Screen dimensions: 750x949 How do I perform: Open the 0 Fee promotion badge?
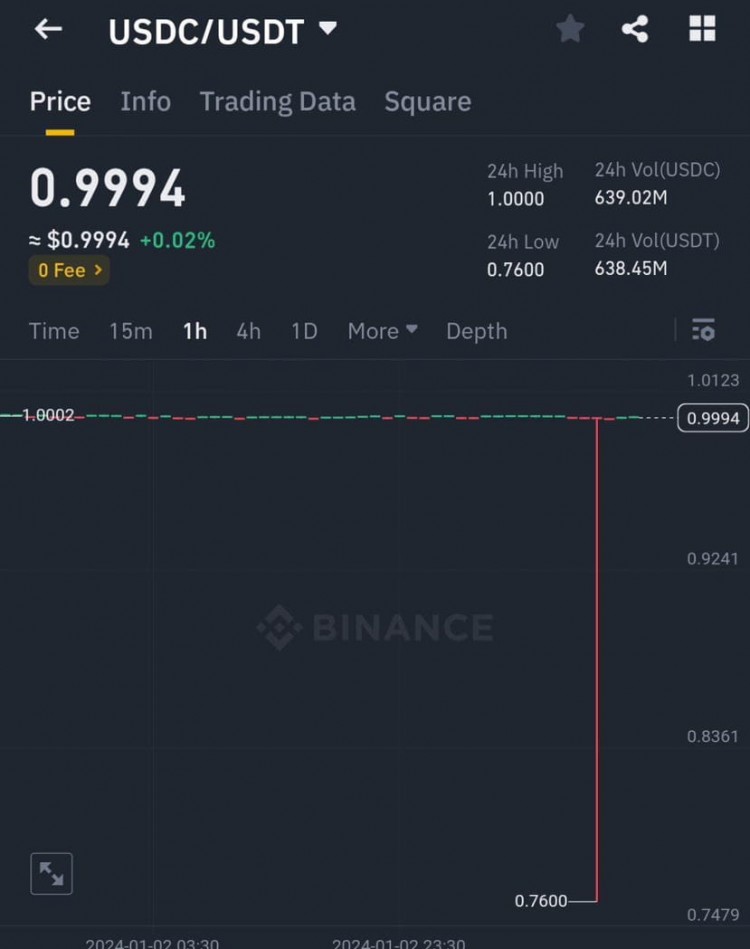[x=70, y=270]
